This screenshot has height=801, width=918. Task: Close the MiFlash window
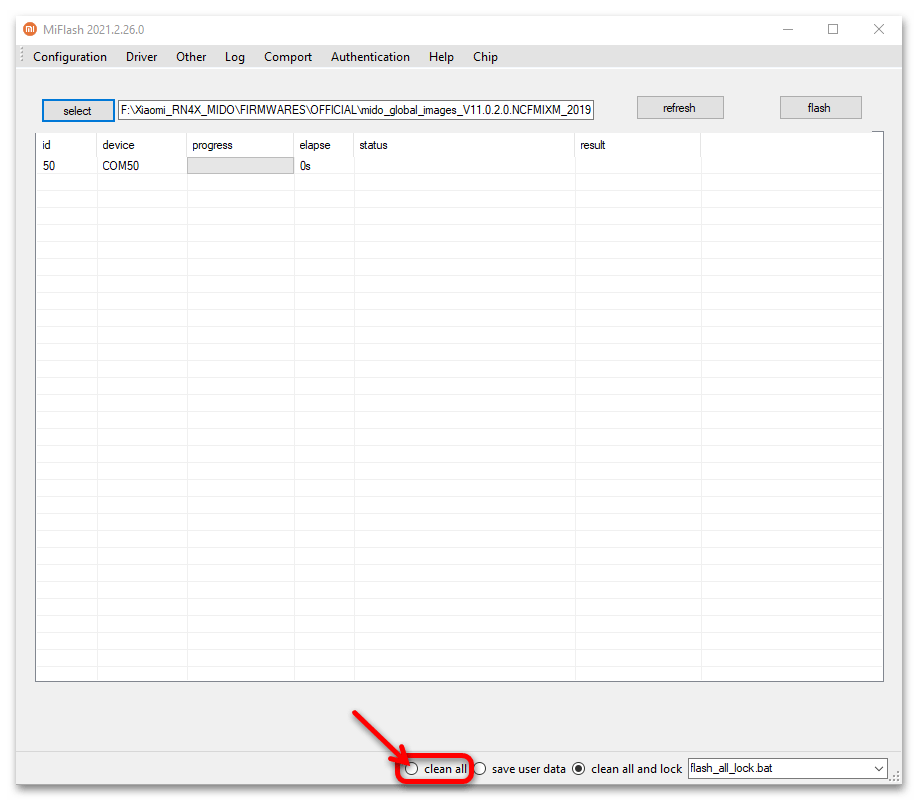pyautogui.click(x=879, y=29)
